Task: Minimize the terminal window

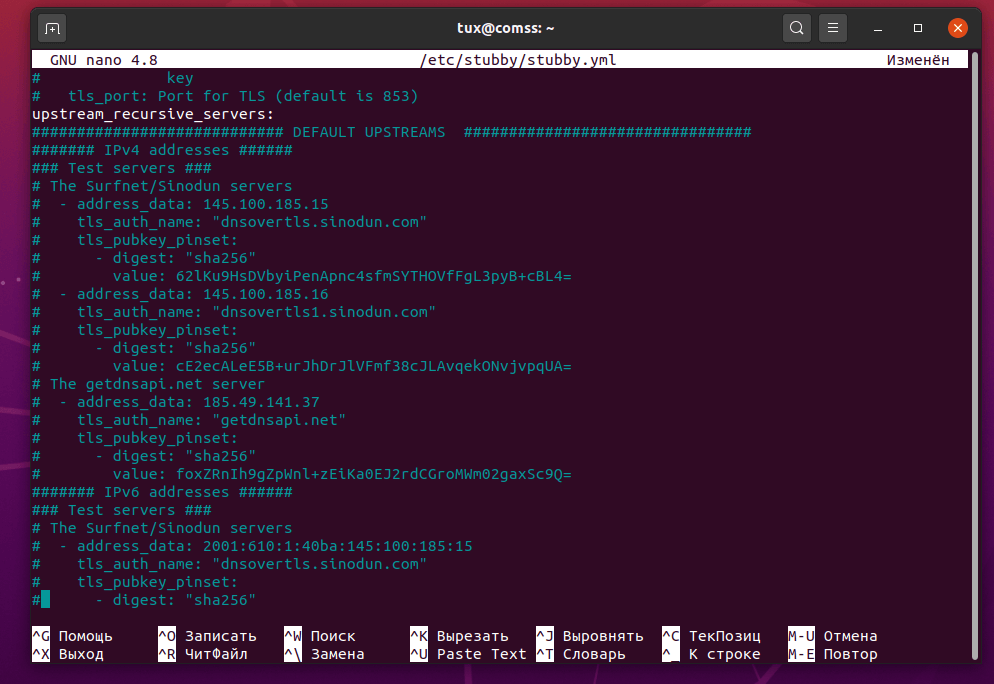Action: pos(878,29)
